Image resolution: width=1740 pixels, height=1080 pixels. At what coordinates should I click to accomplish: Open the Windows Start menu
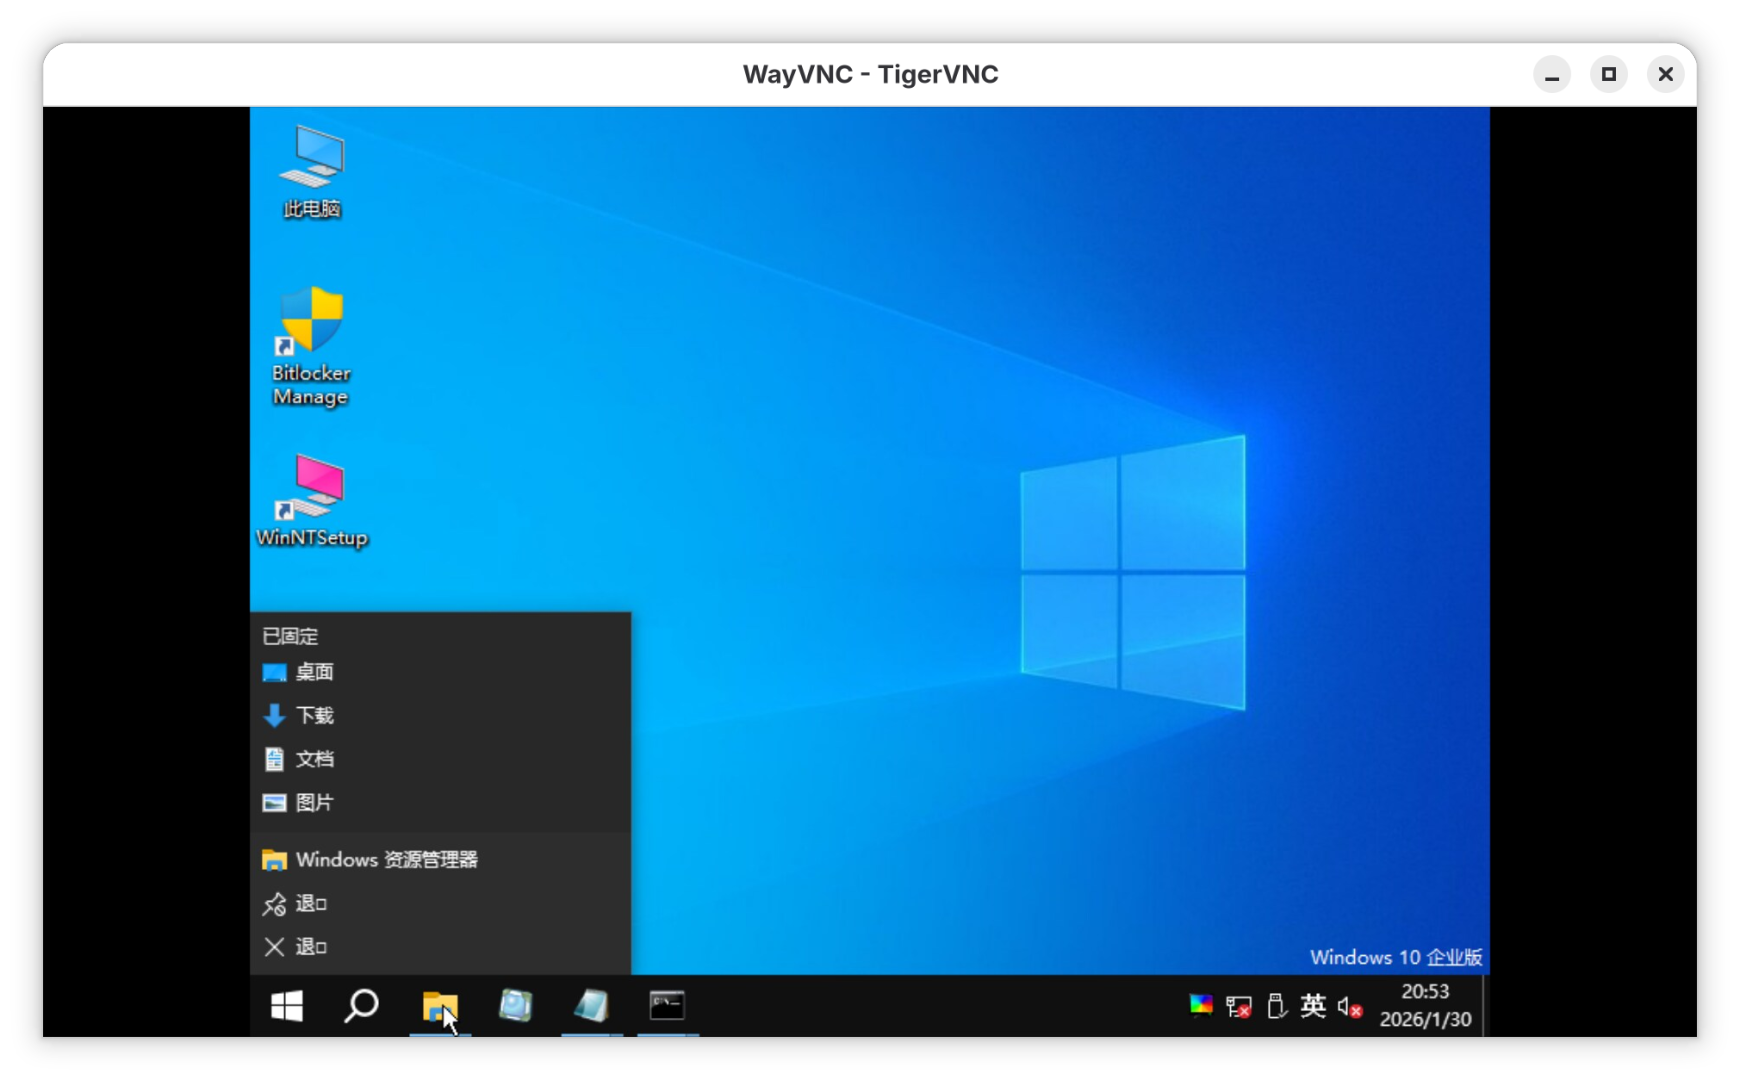click(287, 1006)
